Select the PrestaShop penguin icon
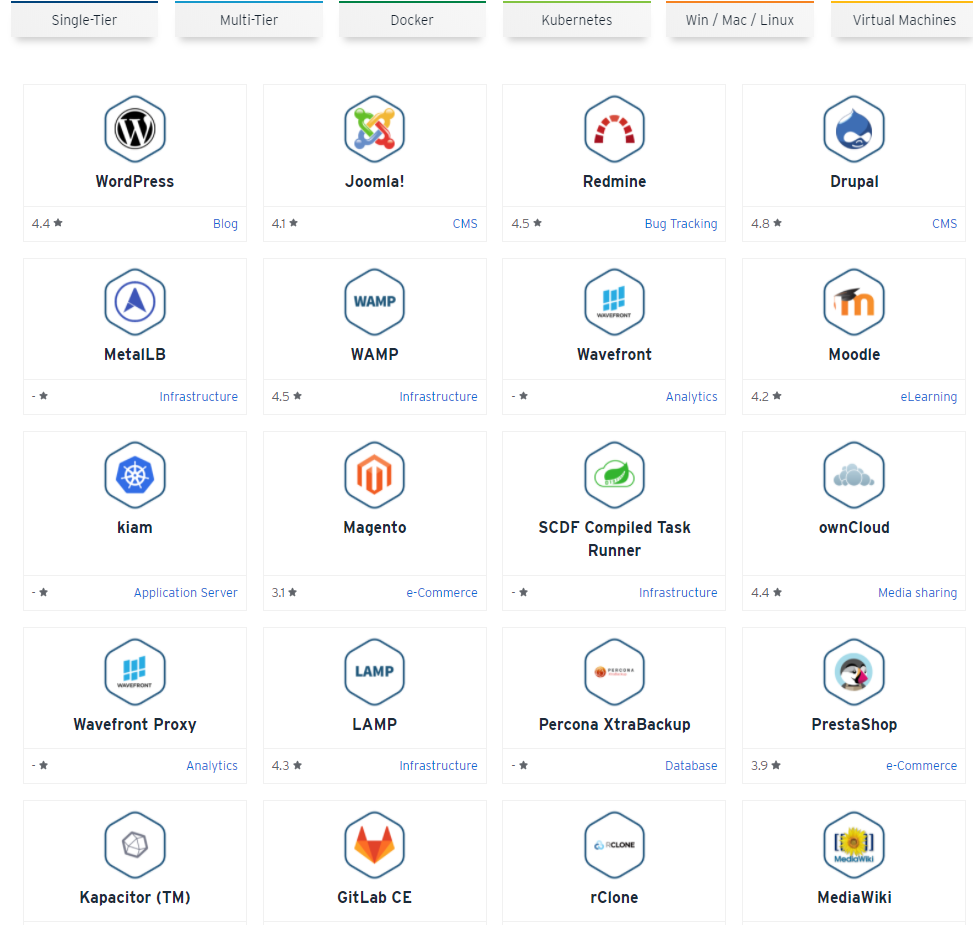The image size is (973, 925). 854,672
